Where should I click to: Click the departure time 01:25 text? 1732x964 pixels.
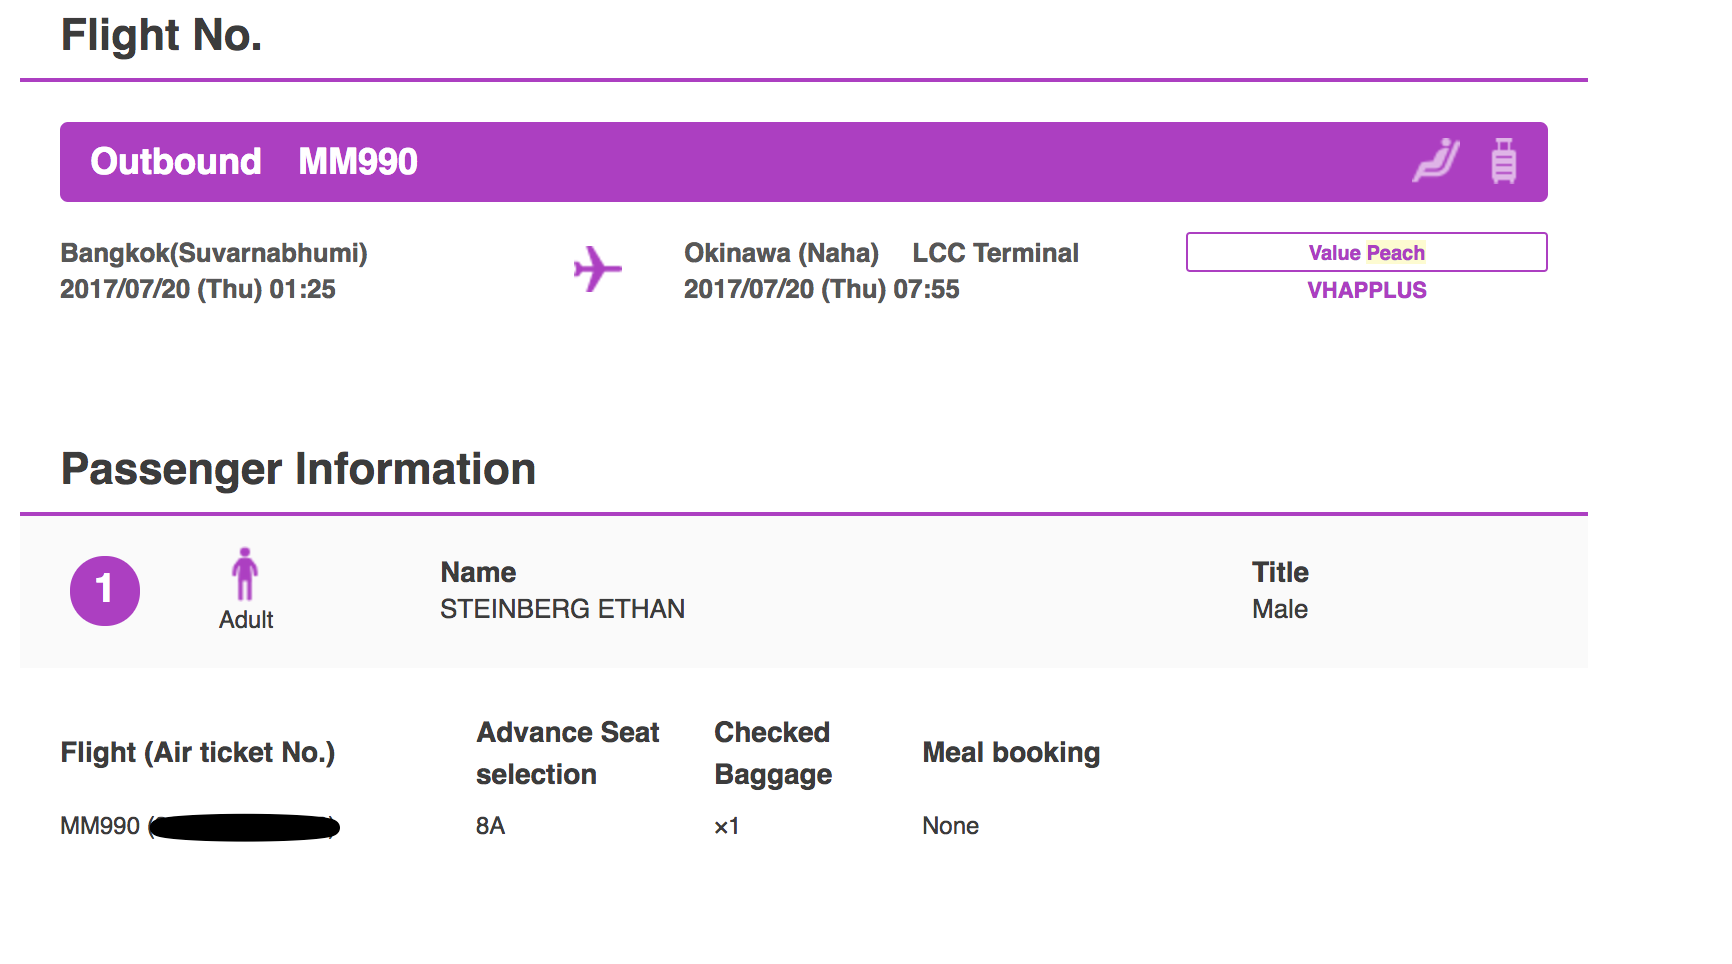click(x=302, y=289)
